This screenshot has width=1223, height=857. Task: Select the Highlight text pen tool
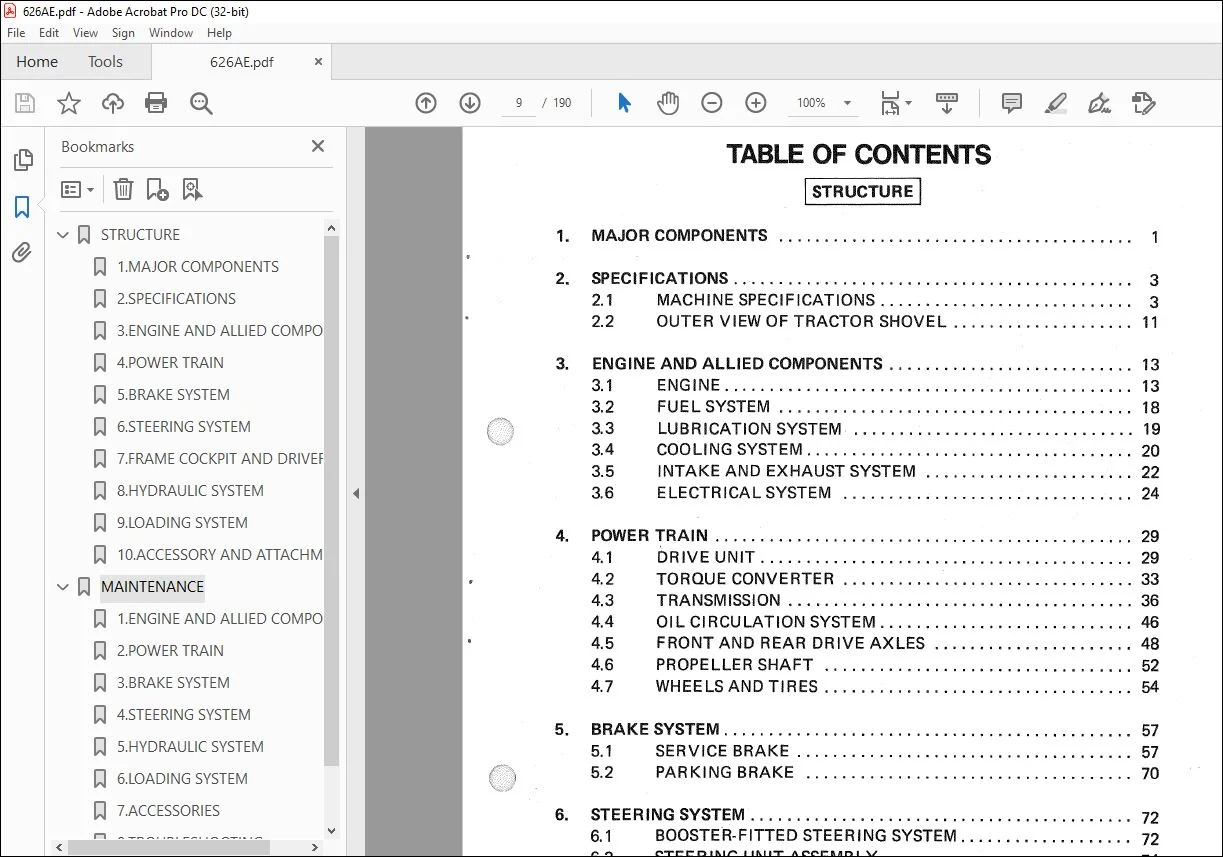click(1055, 103)
